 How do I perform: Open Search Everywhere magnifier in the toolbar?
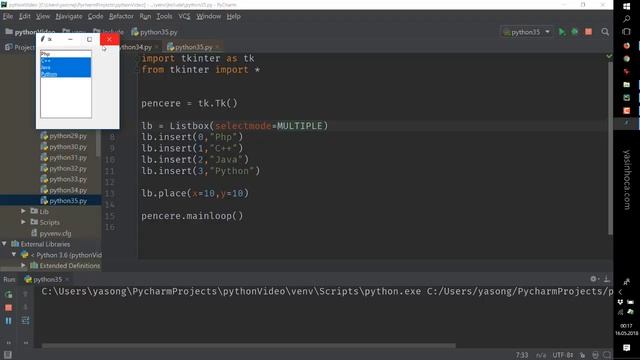(x=605, y=32)
